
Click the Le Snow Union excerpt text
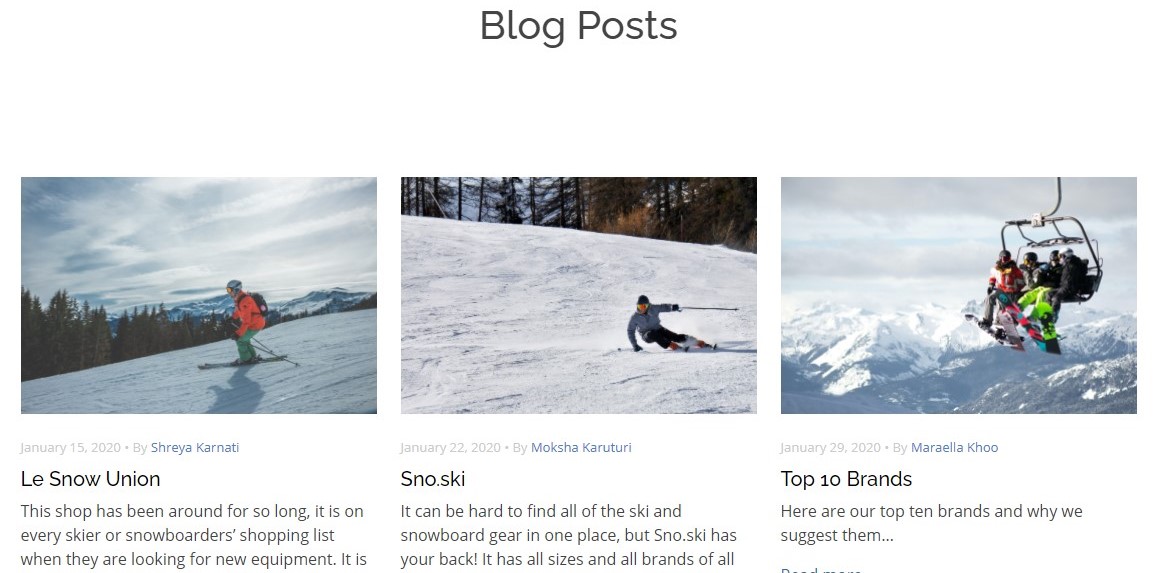pyautogui.click(x=194, y=537)
